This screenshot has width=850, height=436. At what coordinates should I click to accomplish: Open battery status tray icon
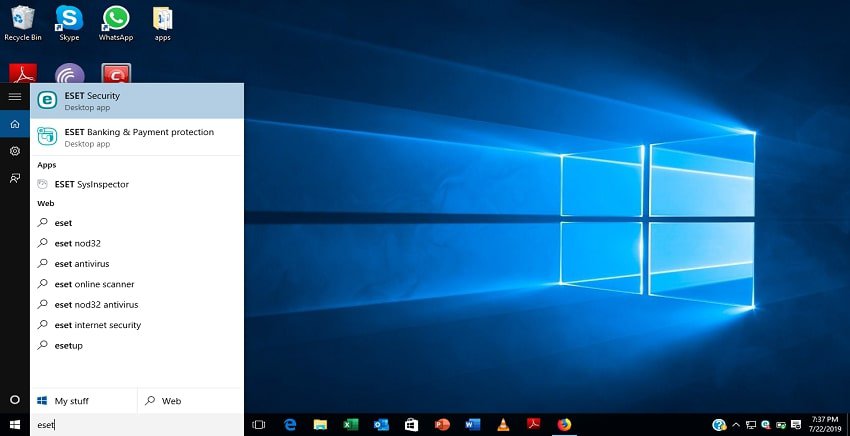(781, 425)
